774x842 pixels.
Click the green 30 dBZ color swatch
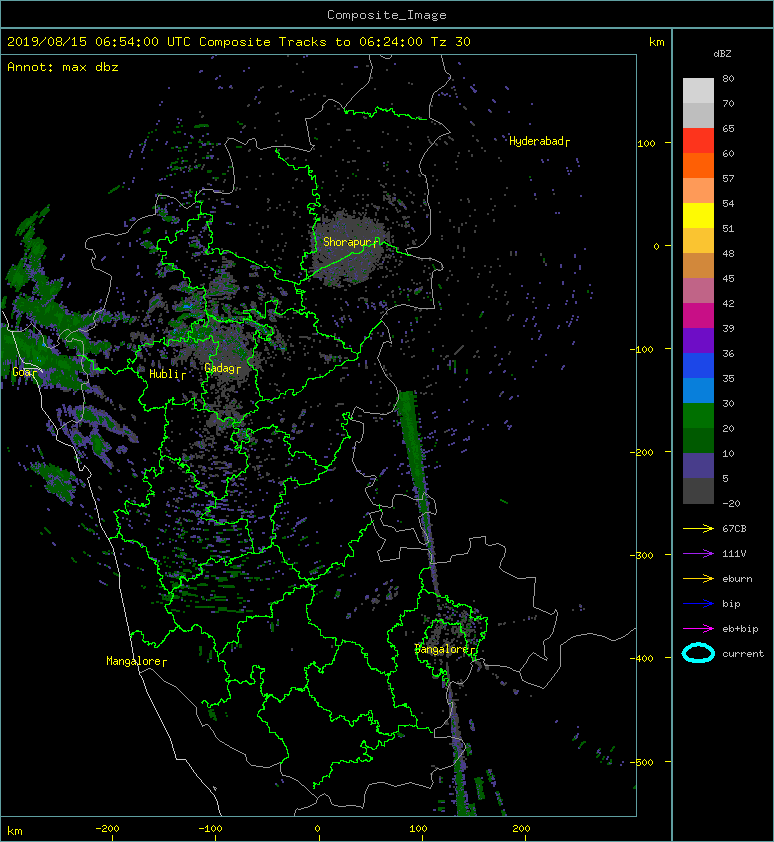(x=698, y=416)
